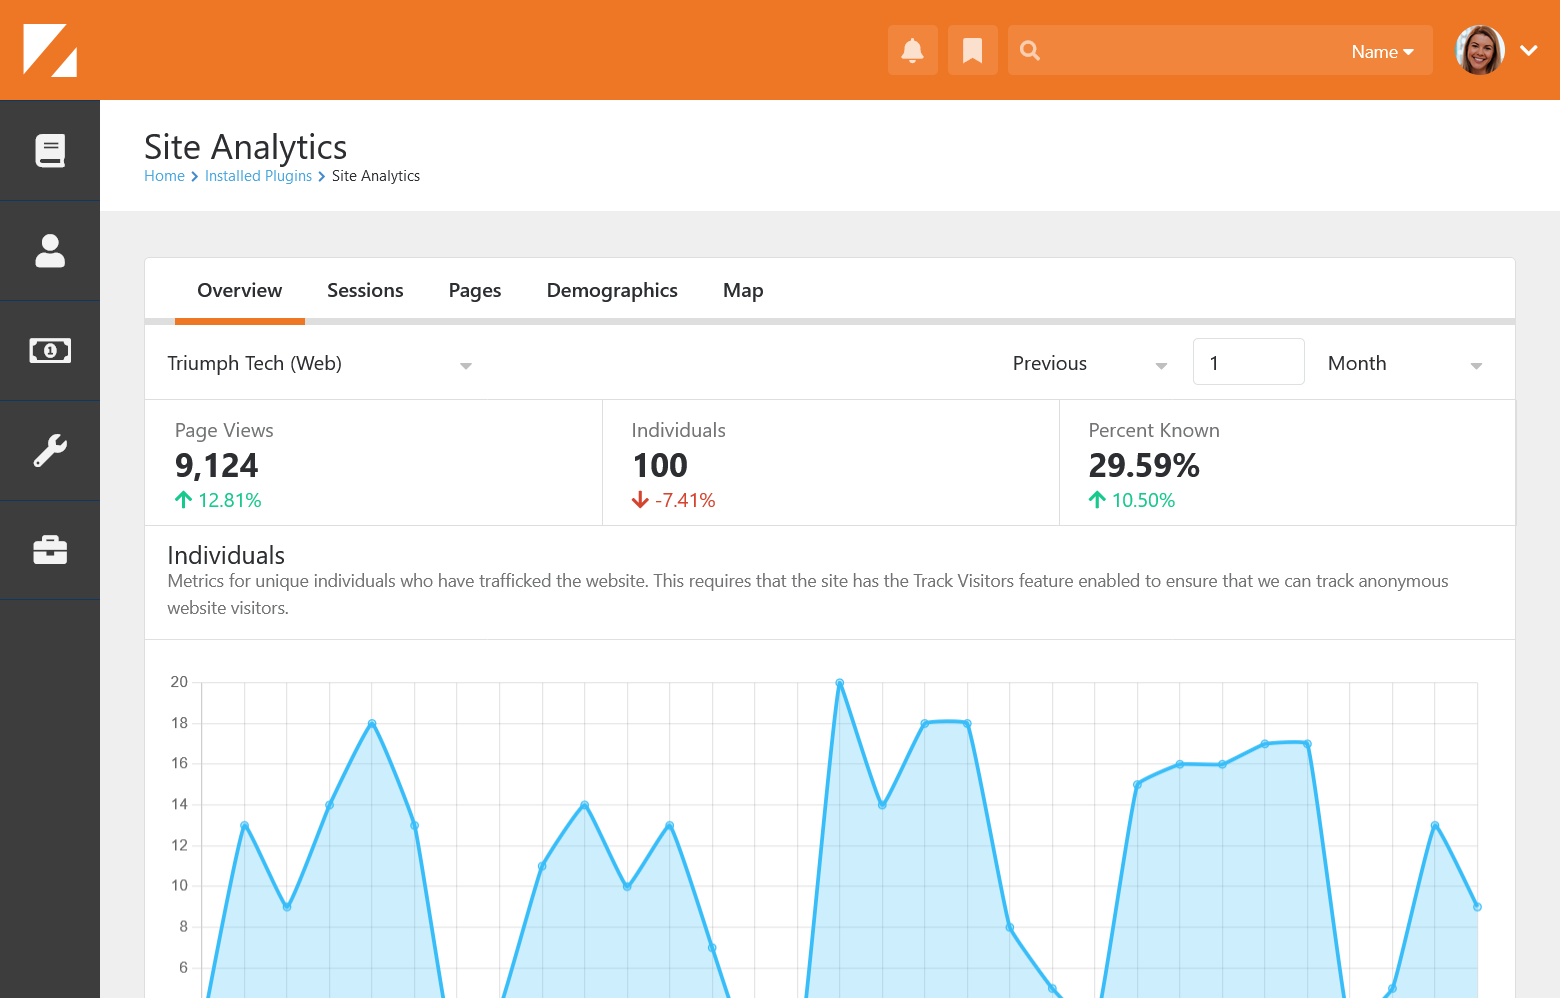Viewport: 1560px width, 998px height.
Task: Click the Page Views value 9,124
Action: [216, 466]
